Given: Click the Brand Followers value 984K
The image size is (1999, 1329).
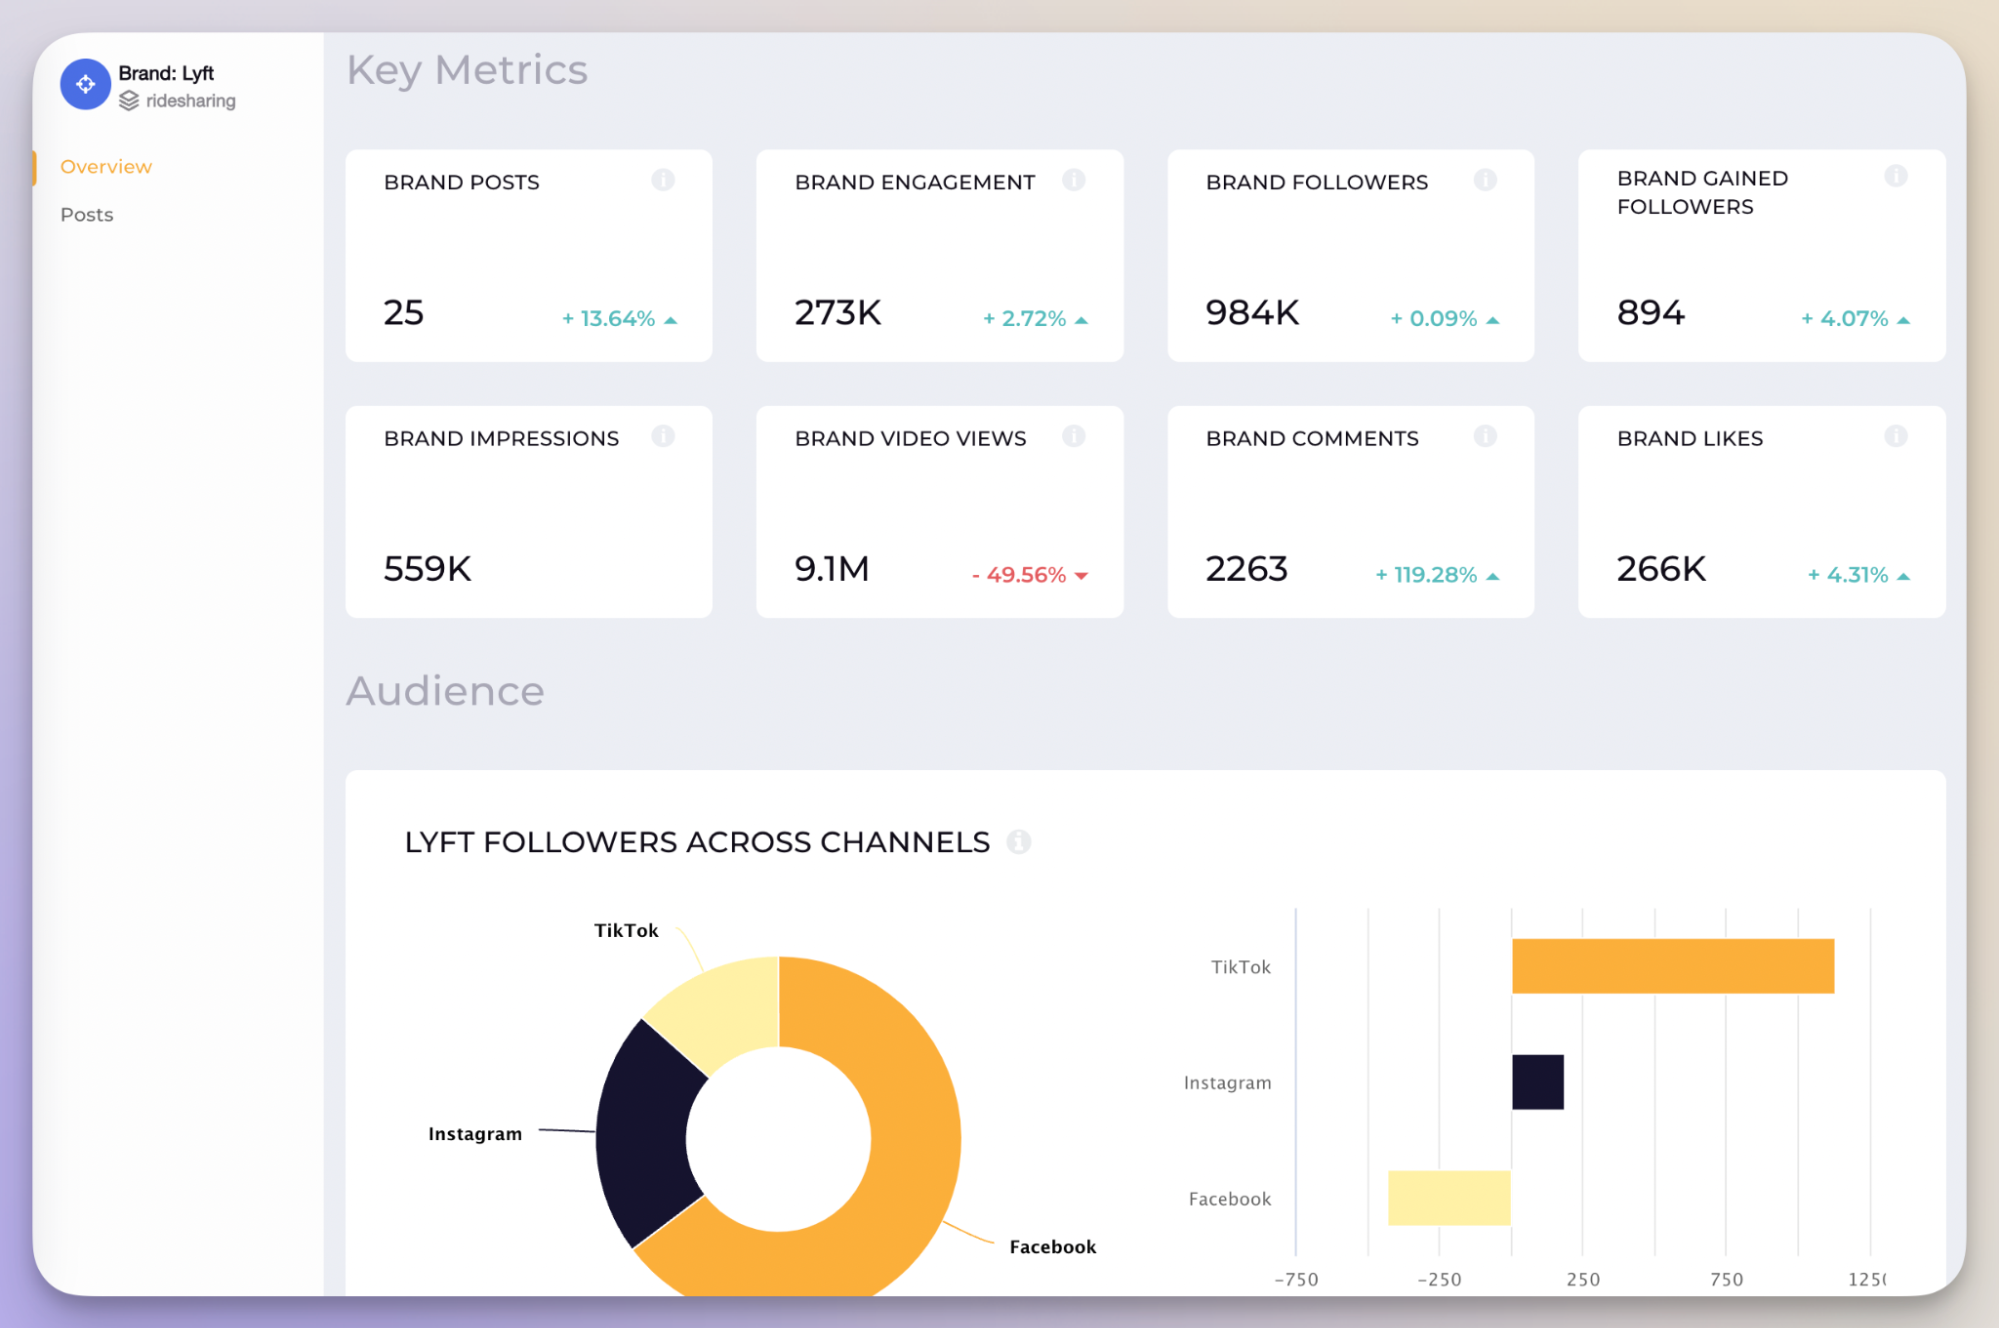Looking at the screenshot, I should tap(1252, 313).
